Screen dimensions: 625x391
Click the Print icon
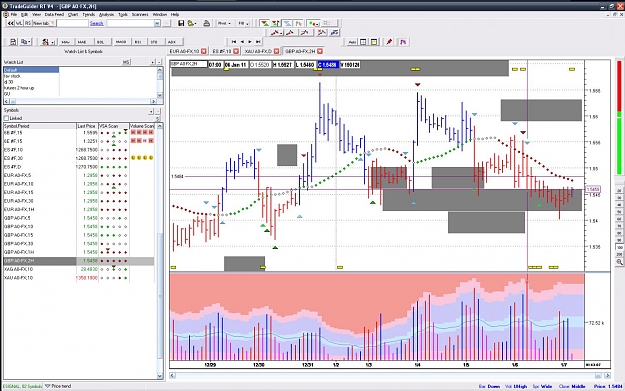tap(206, 24)
